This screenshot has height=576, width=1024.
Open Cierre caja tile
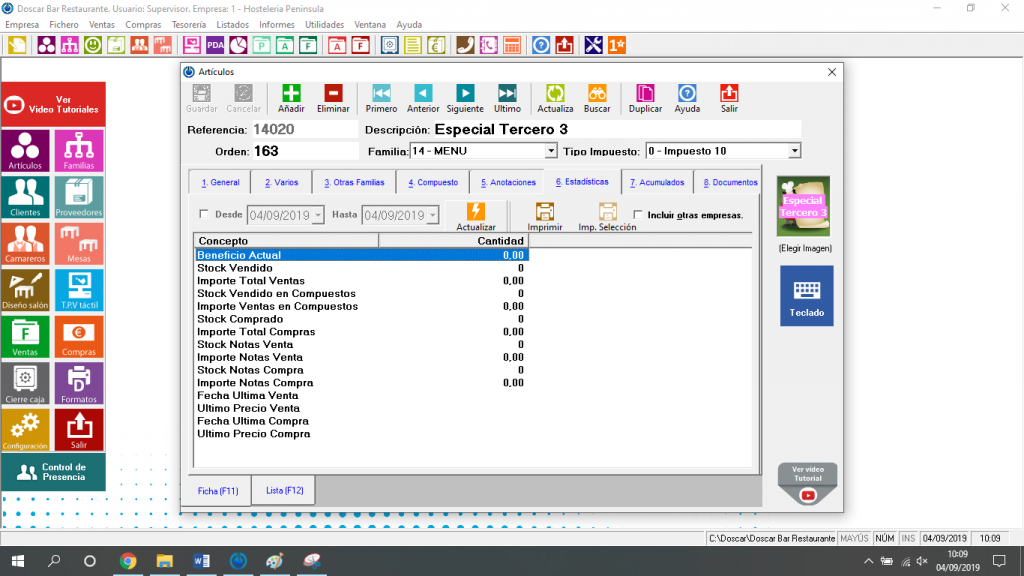[25, 384]
